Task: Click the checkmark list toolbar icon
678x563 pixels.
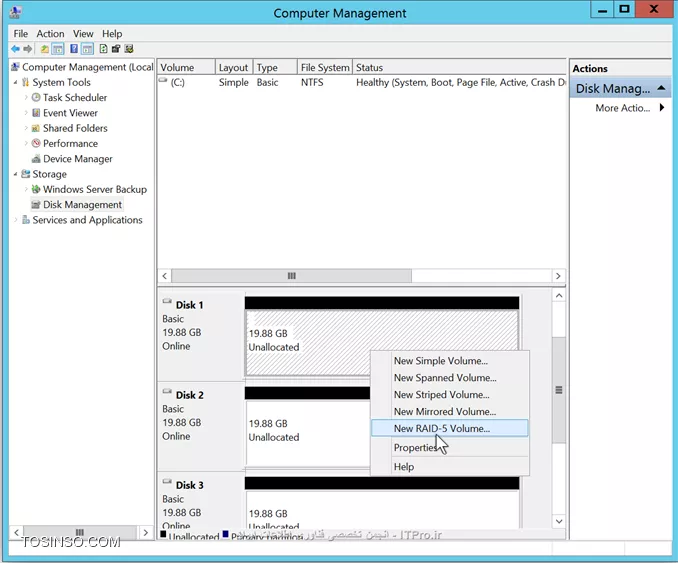Action: 129,49
